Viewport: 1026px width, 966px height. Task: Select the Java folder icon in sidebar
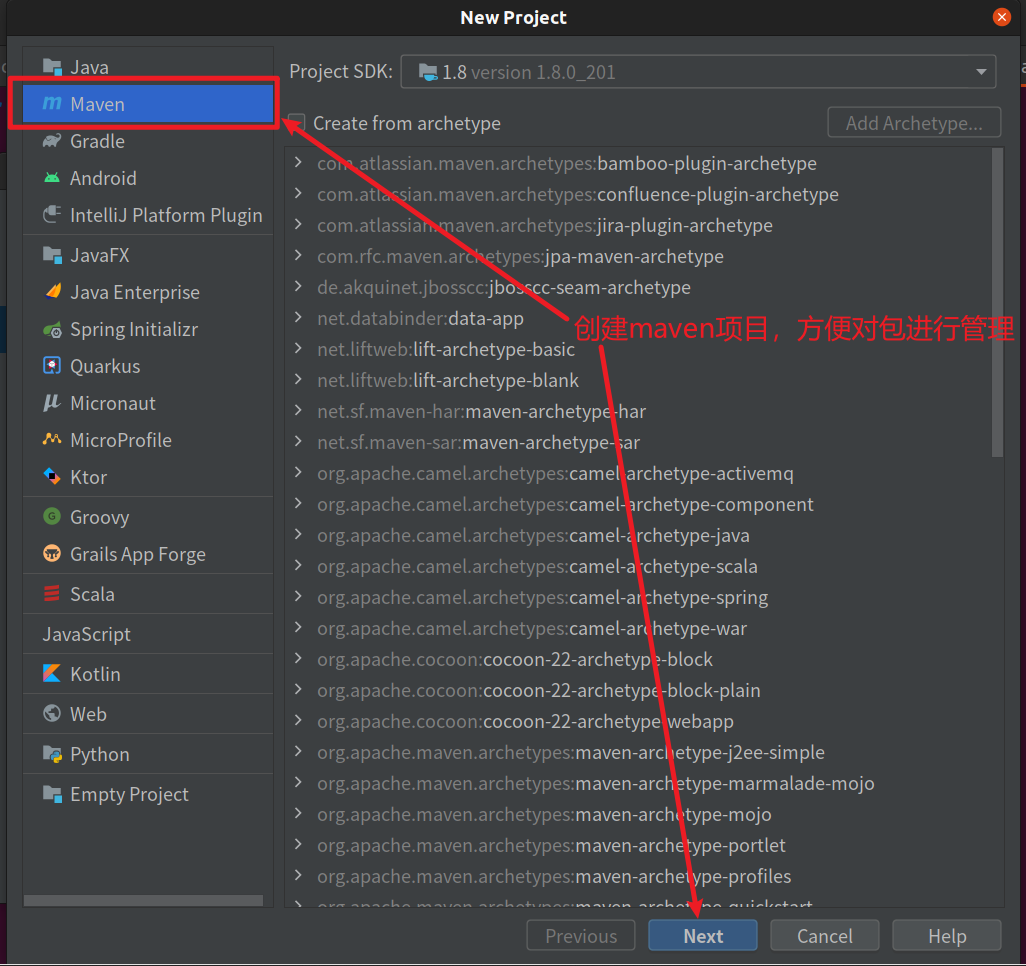pos(52,67)
